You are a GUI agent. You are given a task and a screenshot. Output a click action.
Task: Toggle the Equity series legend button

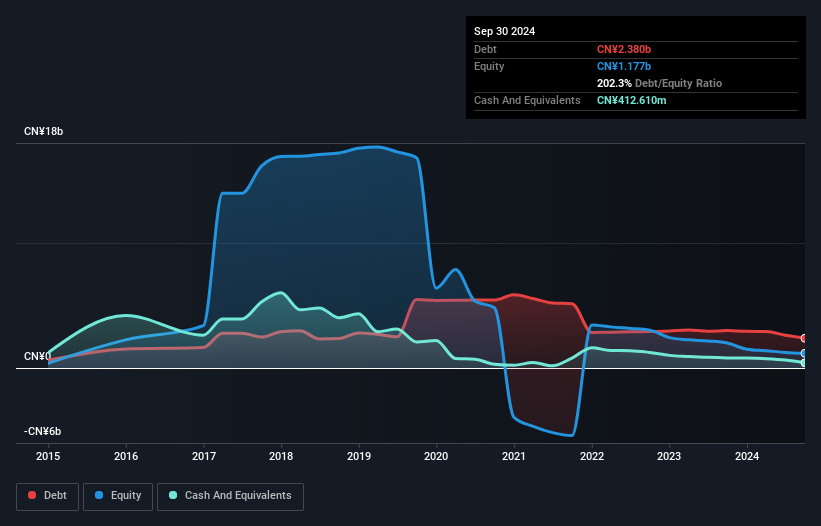click(x=118, y=496)
